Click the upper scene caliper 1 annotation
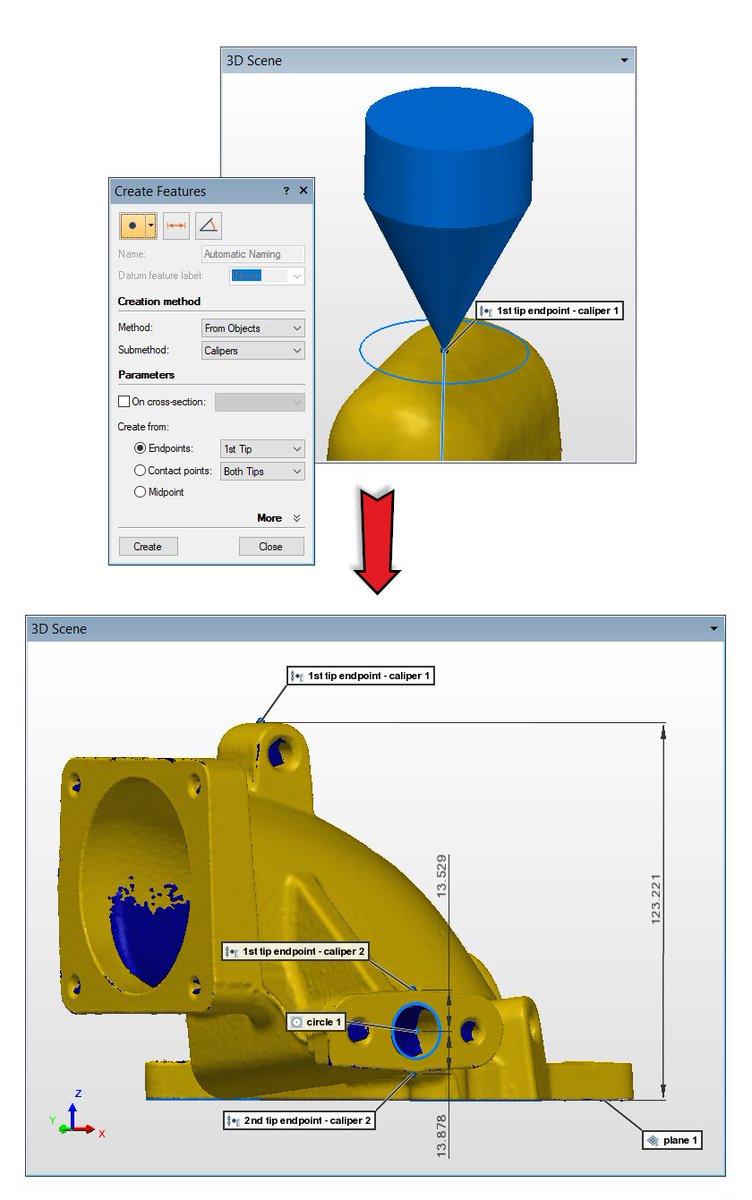The height and width of the screenshot is (1200, 752). [x=550, y=311]
